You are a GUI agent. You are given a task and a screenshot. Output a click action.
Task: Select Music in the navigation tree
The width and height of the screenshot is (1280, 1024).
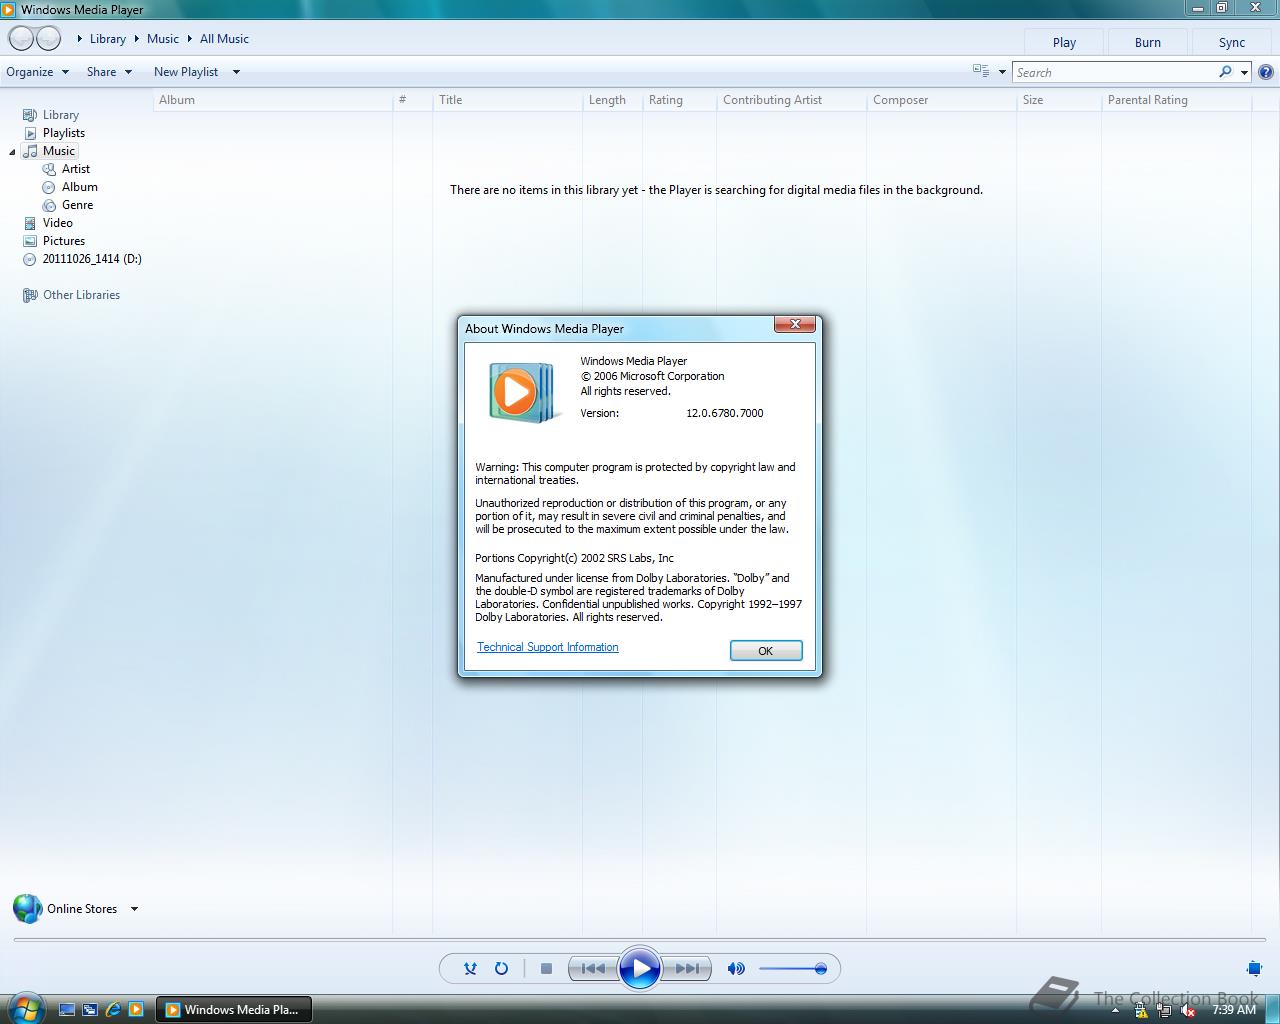[59, 151]
